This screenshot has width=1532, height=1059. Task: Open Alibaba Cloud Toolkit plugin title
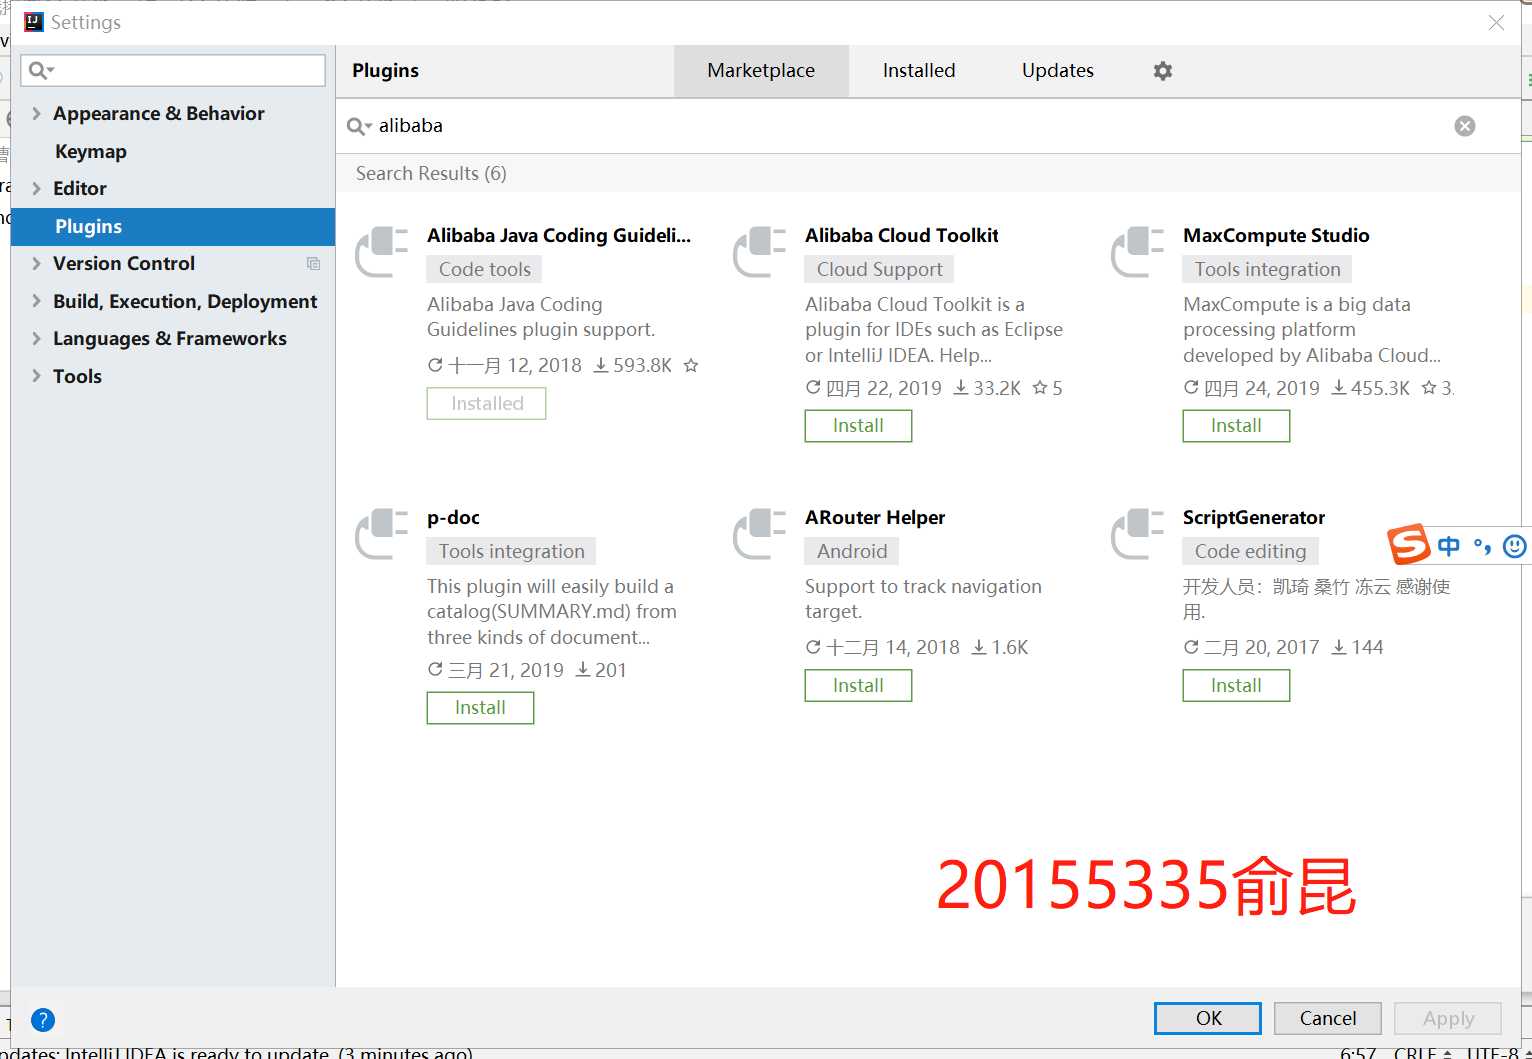click(x=902, y=236)
